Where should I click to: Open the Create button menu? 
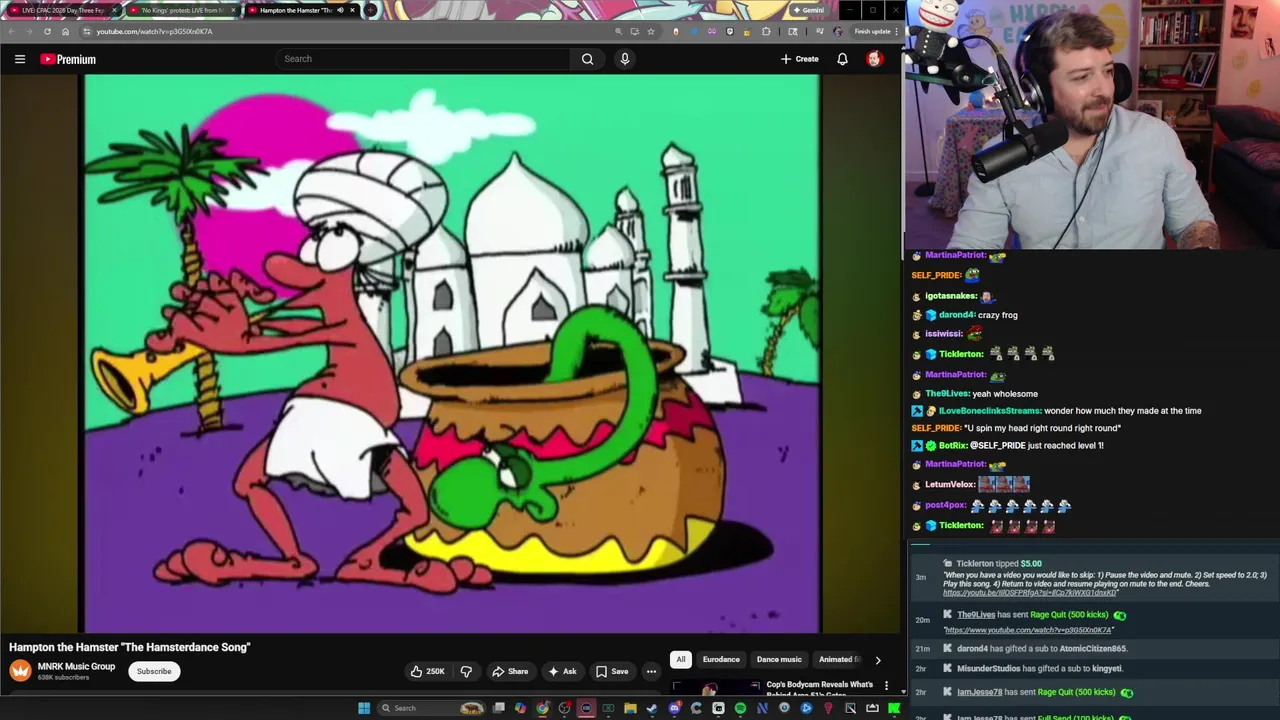click(x=800, y=59)
